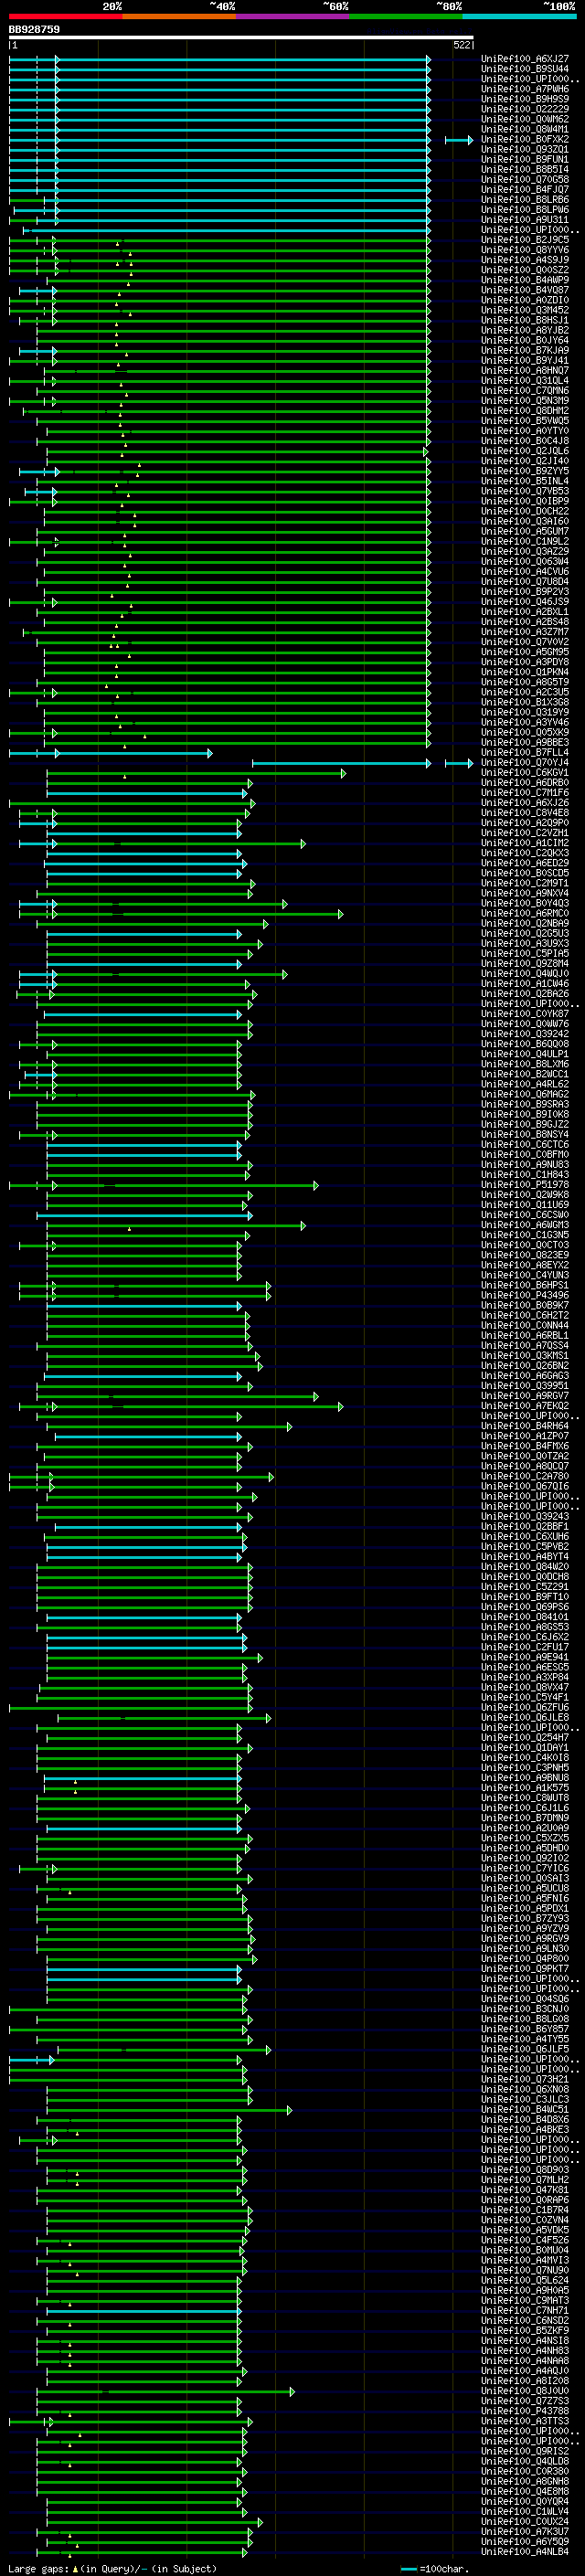This screenshot has width=585, height=2576.
Task: Click the UniRef100_P43496 label
Action: pyautogui.click(x=525, y=1296)
